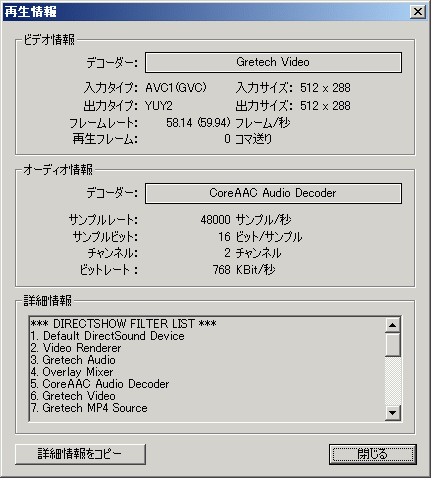Click the 入力サイズ value 512 x 288

pyautogui.click(x=325, y=88)
